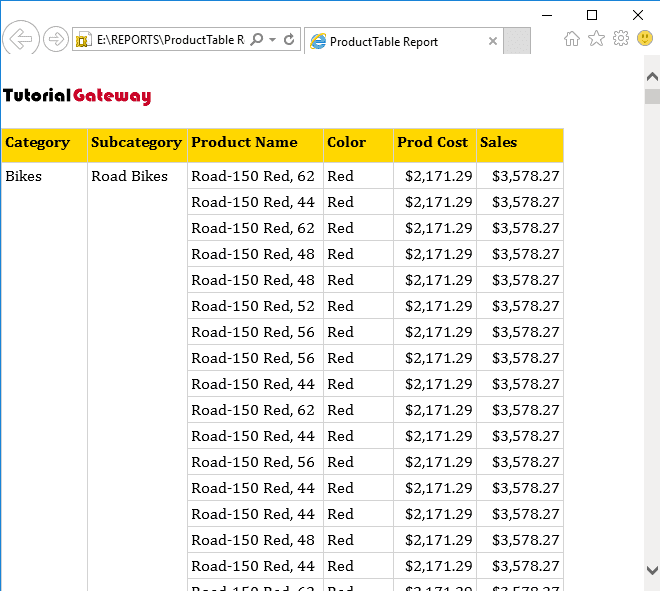
Task: Open the address bar autocomplete dropdown arrow
Action: 272,40
